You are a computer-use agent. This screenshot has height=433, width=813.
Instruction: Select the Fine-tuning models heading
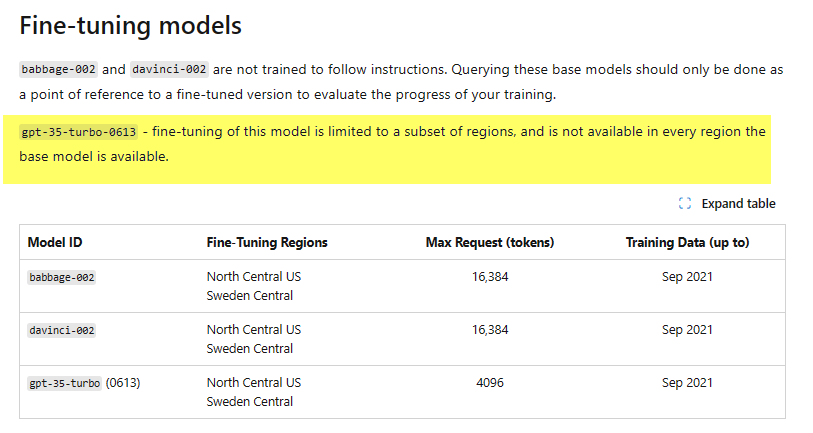click(x=131, y=25)
